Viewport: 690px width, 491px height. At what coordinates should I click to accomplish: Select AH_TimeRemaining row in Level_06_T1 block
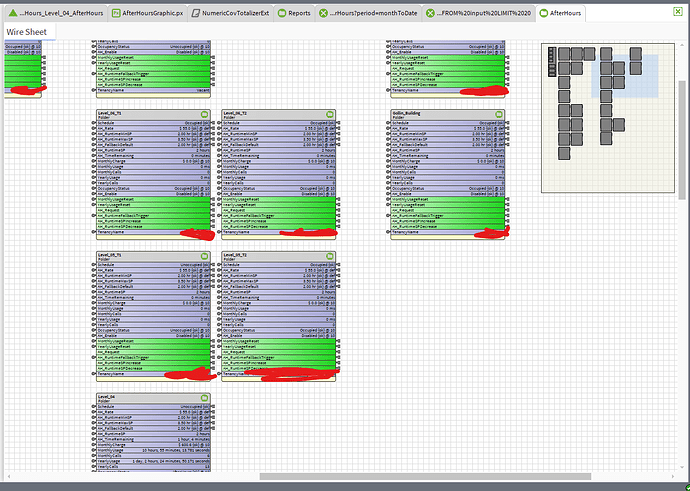tap(153, 156)
